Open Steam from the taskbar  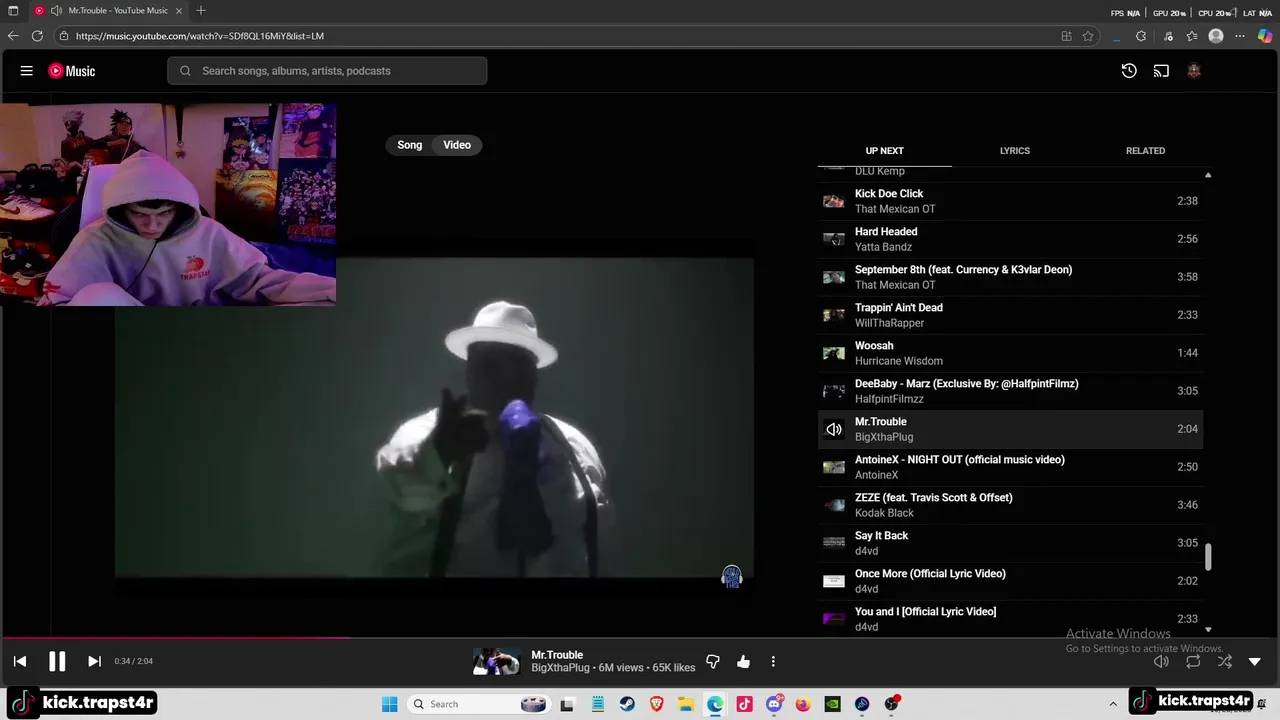[x=627, y=704]
